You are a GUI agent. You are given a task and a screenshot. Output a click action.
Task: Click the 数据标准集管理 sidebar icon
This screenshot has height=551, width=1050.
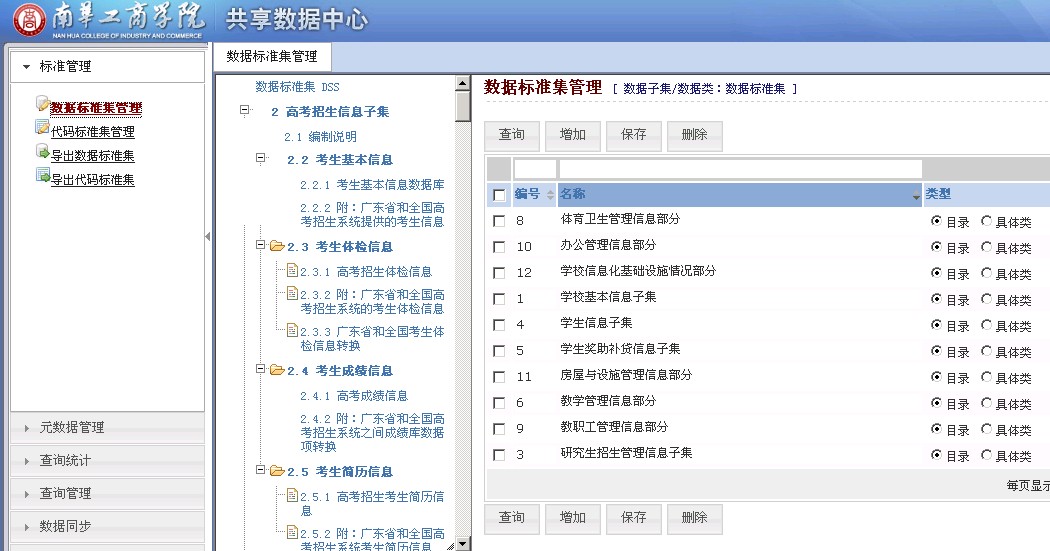(42, 104)
